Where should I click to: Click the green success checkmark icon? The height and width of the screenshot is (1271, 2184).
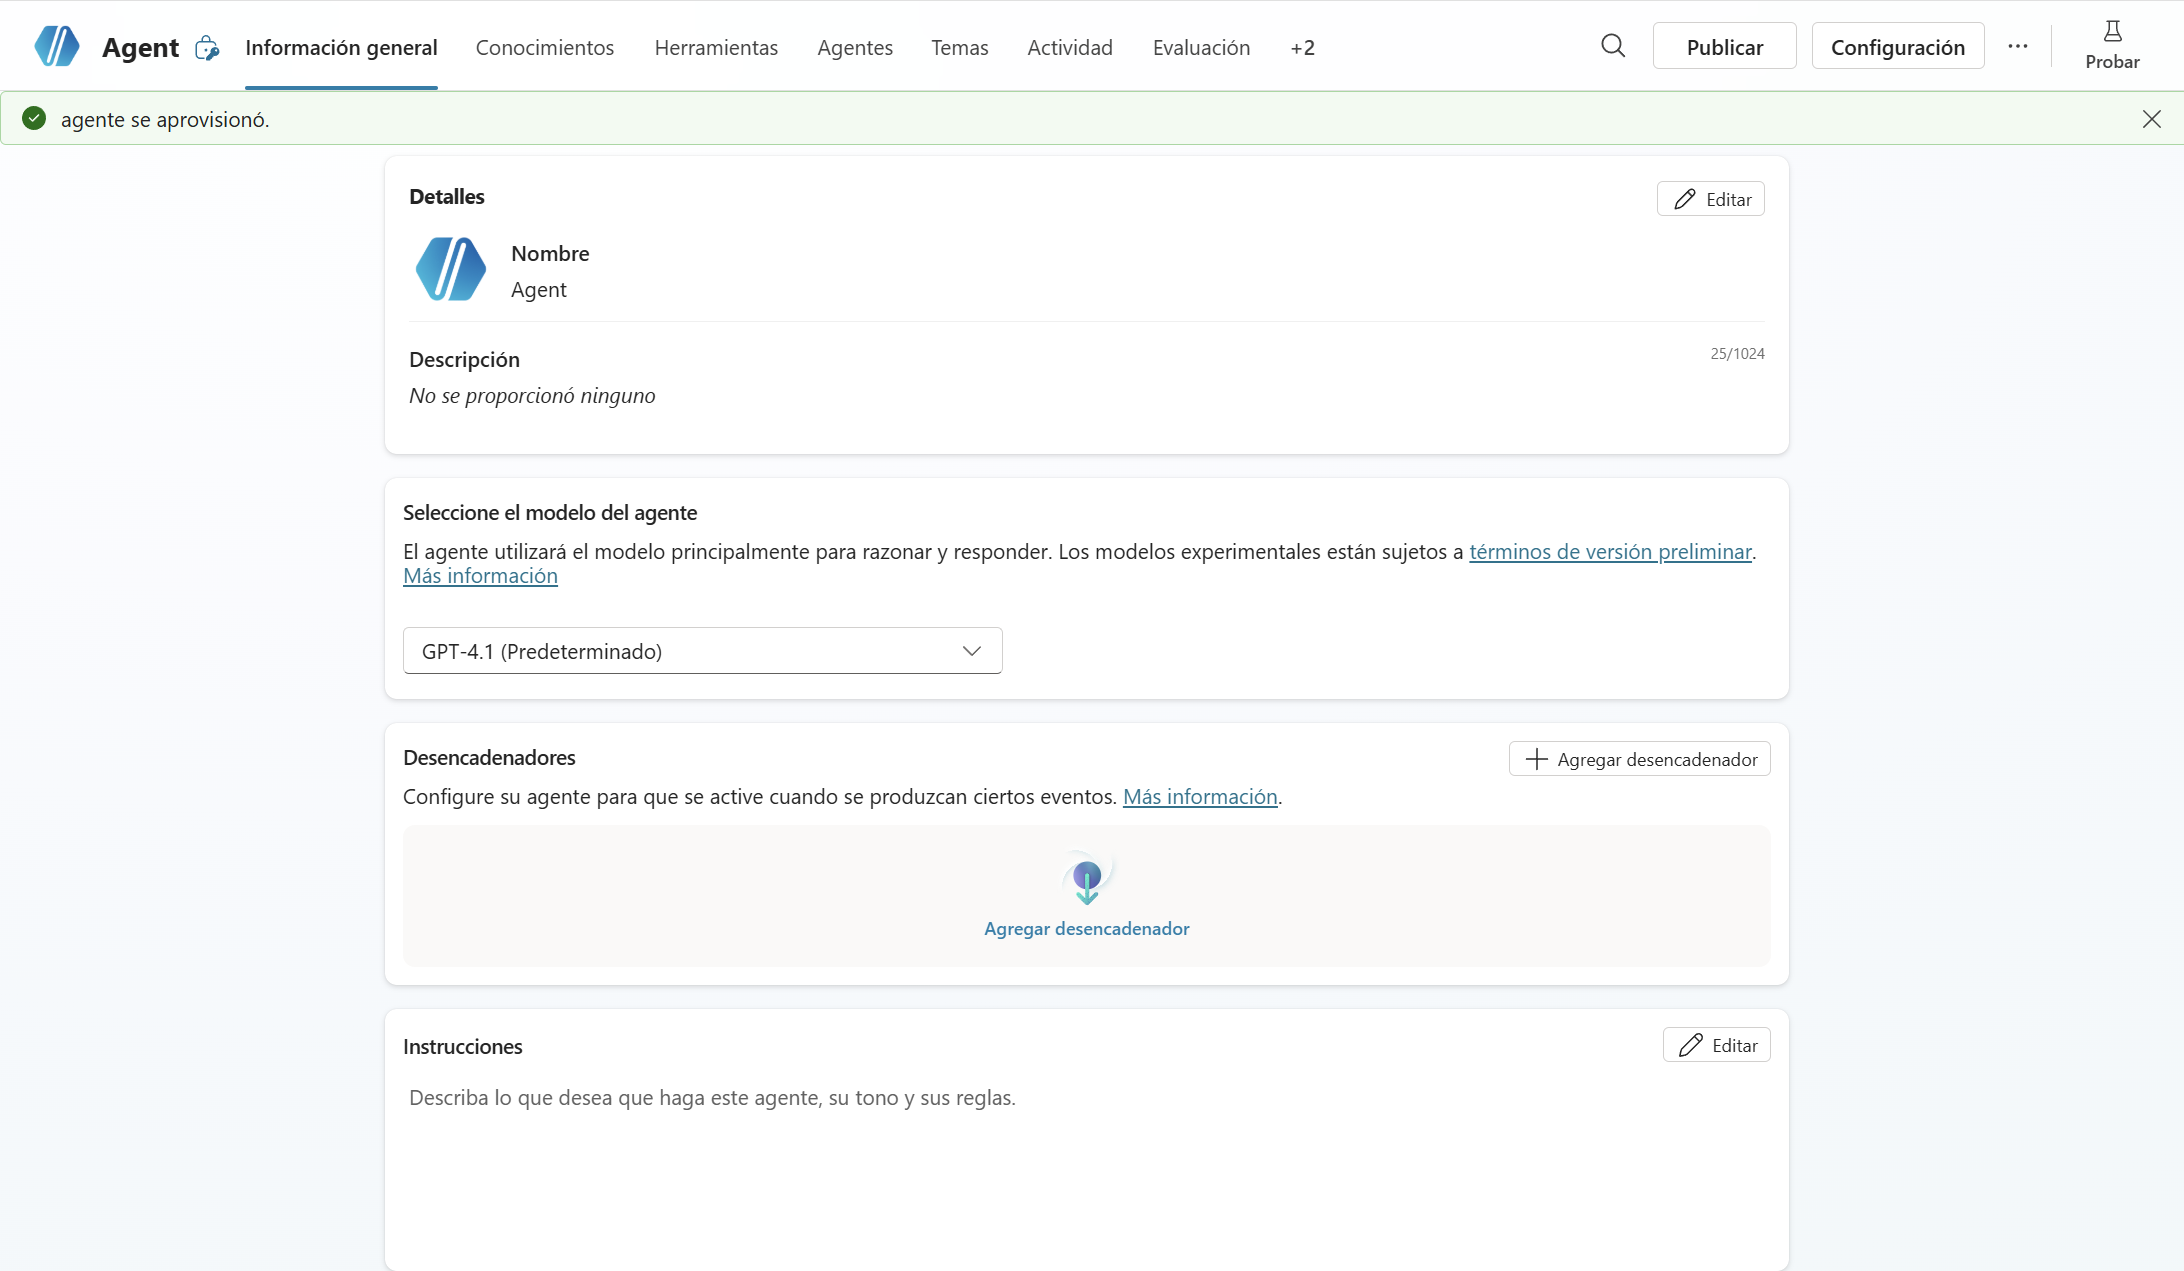[x=34, y=119]
